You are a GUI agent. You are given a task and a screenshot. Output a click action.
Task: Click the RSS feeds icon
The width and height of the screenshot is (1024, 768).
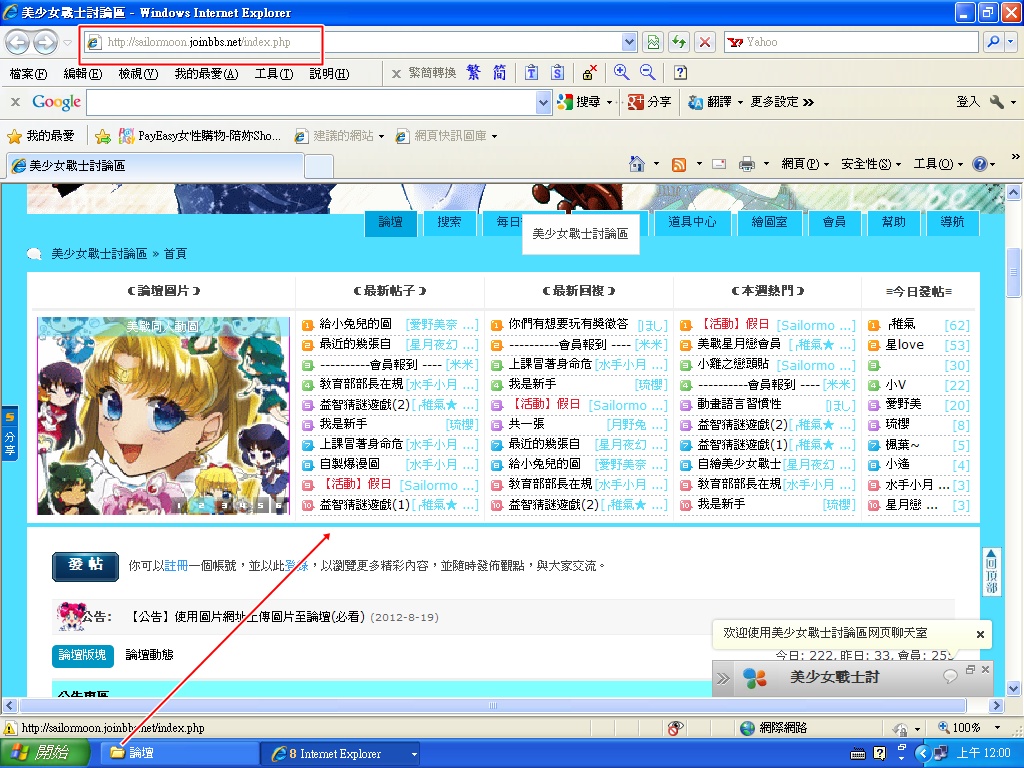(x=679, y=165)
